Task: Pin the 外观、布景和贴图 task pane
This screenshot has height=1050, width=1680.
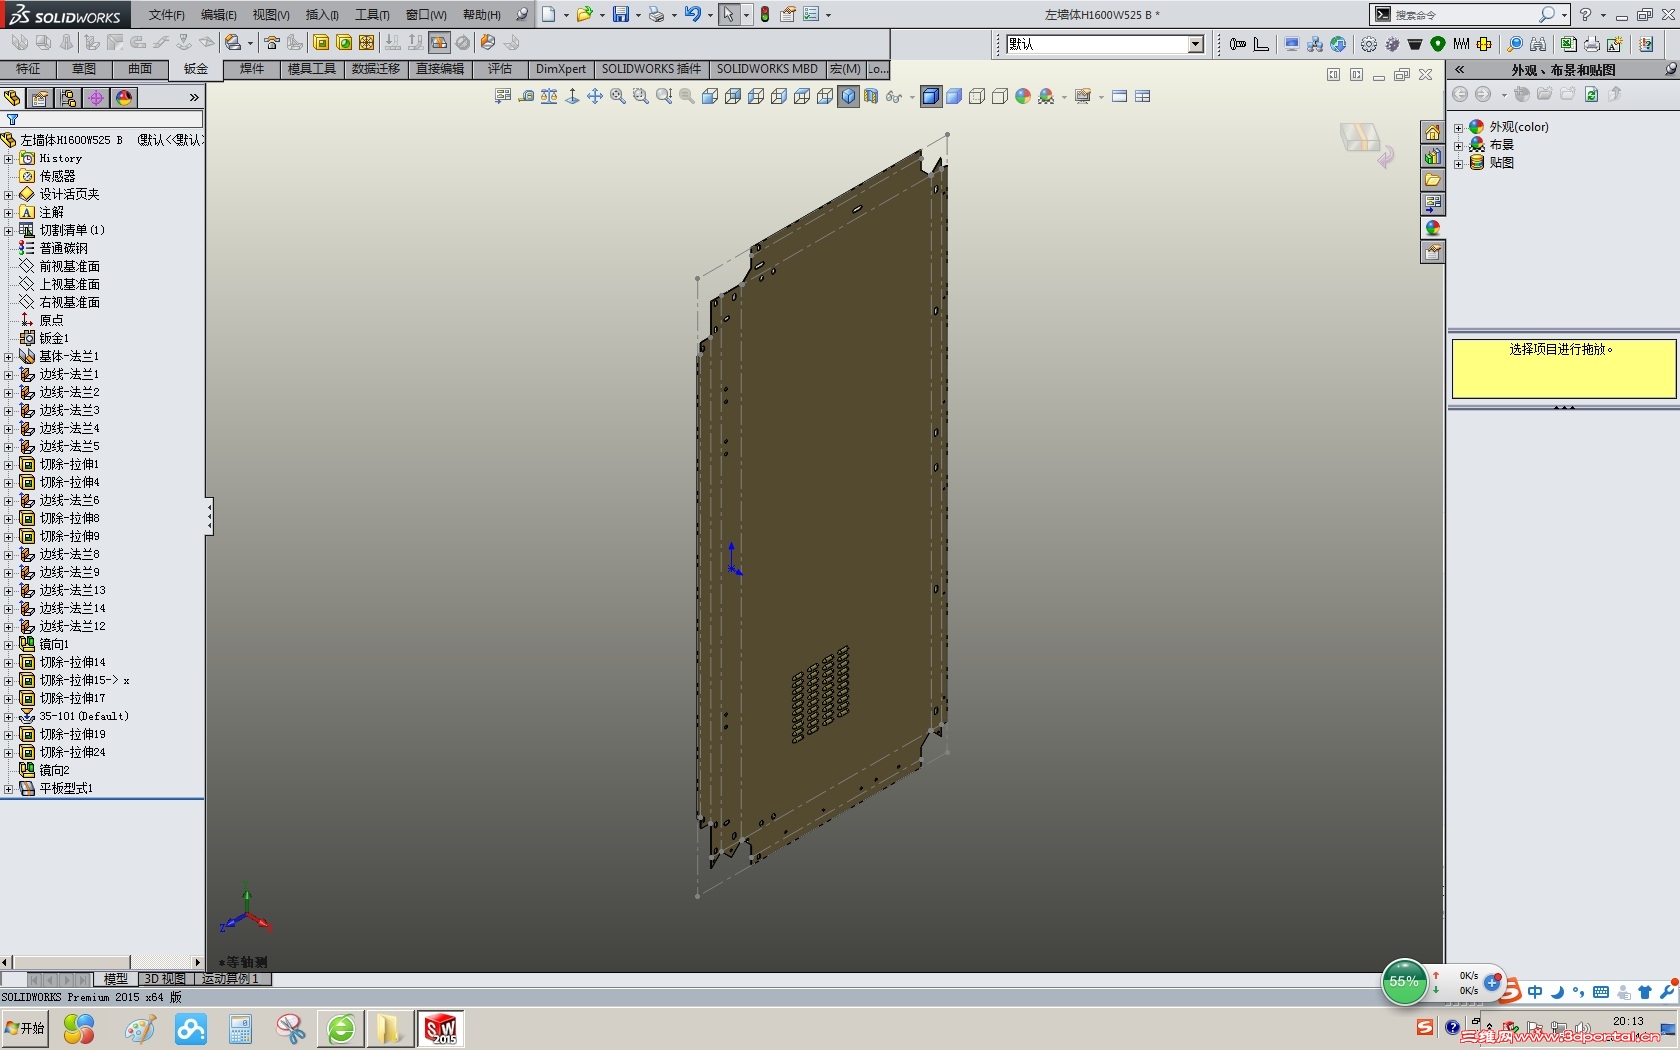Action: (x=1671, y=69)
